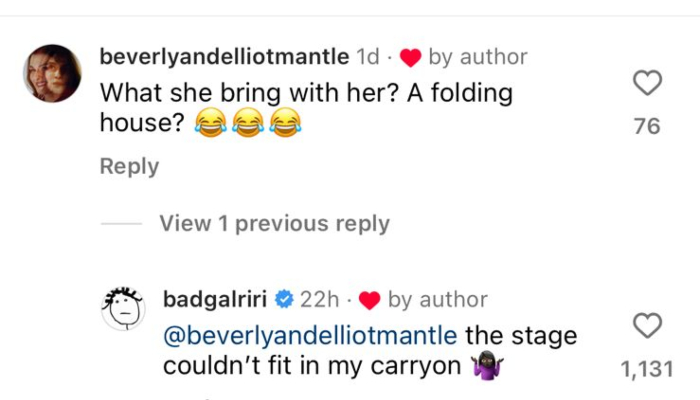Click the 1d comment timestamp
This screenshot has height=400, width=700.
point(367,57)
